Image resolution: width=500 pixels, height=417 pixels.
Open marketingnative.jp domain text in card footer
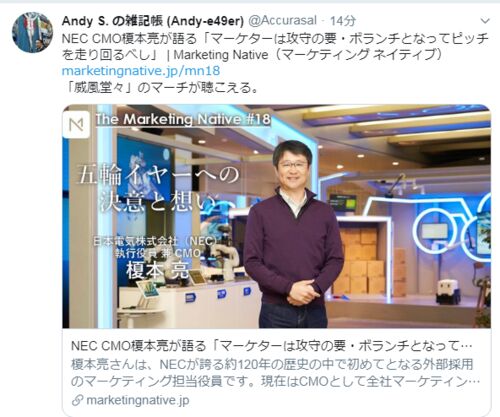pos(138,400)
